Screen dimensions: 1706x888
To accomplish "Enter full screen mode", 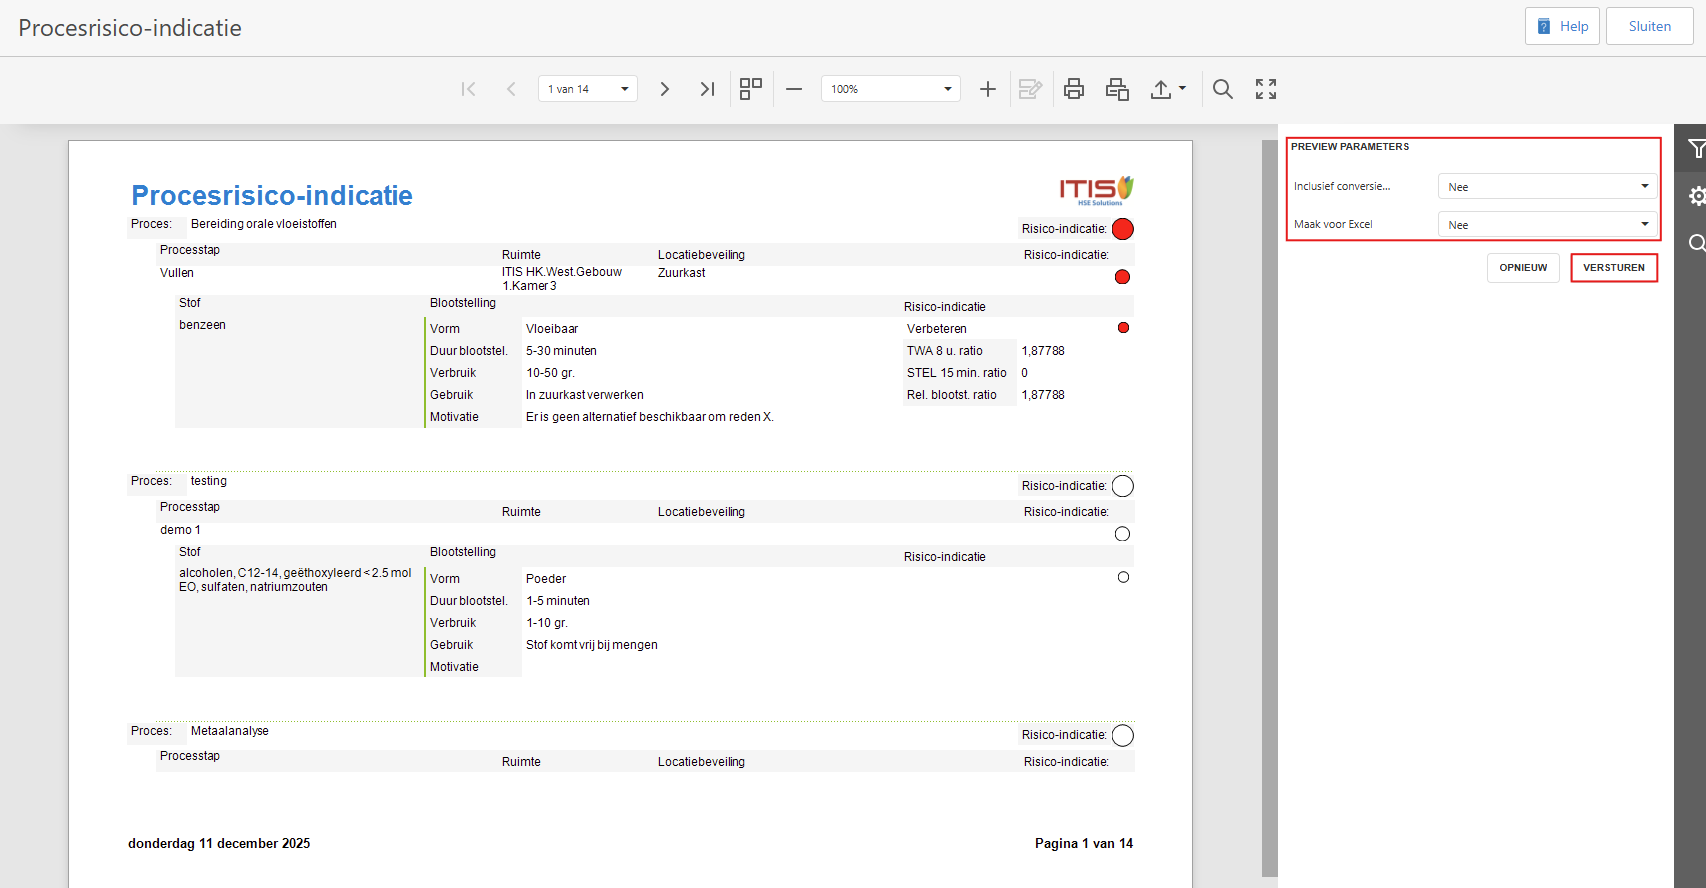I will coord(1266,89).
